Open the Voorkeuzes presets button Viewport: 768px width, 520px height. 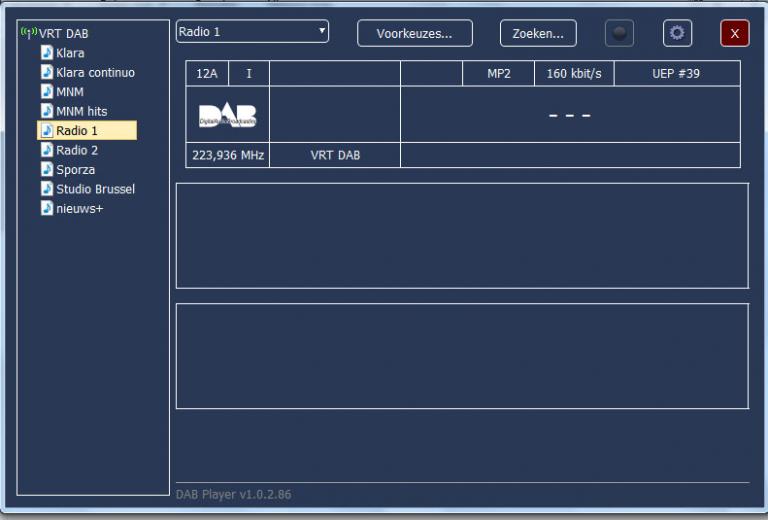415,33
